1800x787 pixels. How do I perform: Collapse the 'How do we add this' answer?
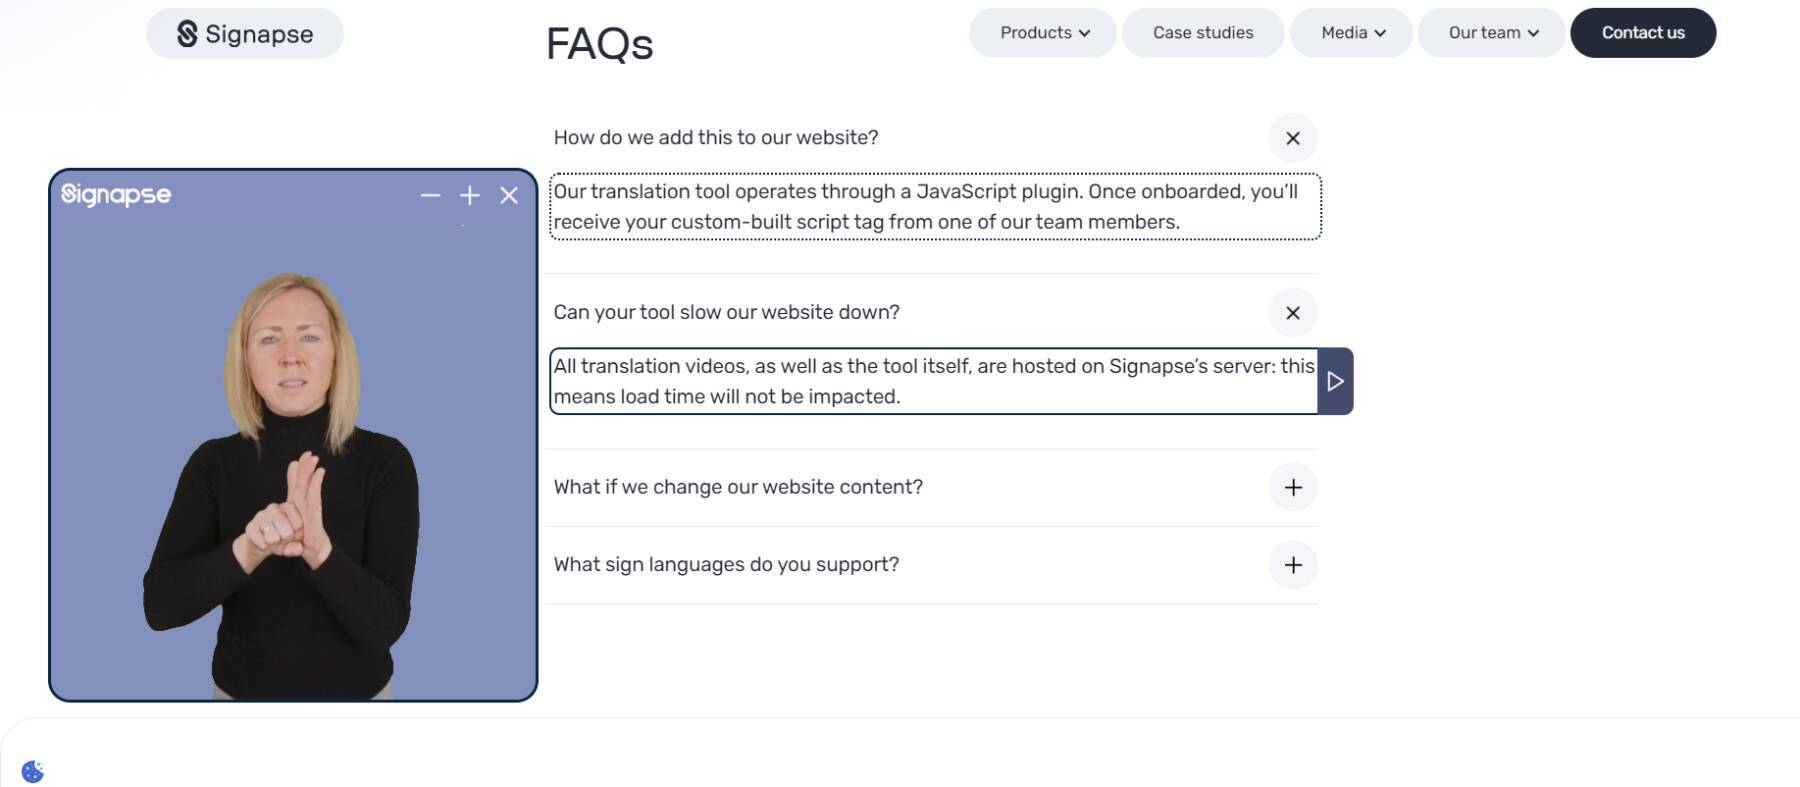pos(1292,138)
